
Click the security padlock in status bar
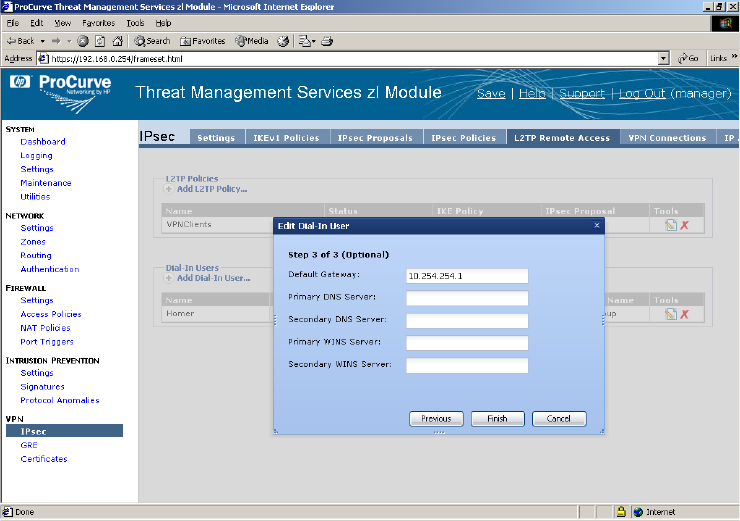(621, 512)
